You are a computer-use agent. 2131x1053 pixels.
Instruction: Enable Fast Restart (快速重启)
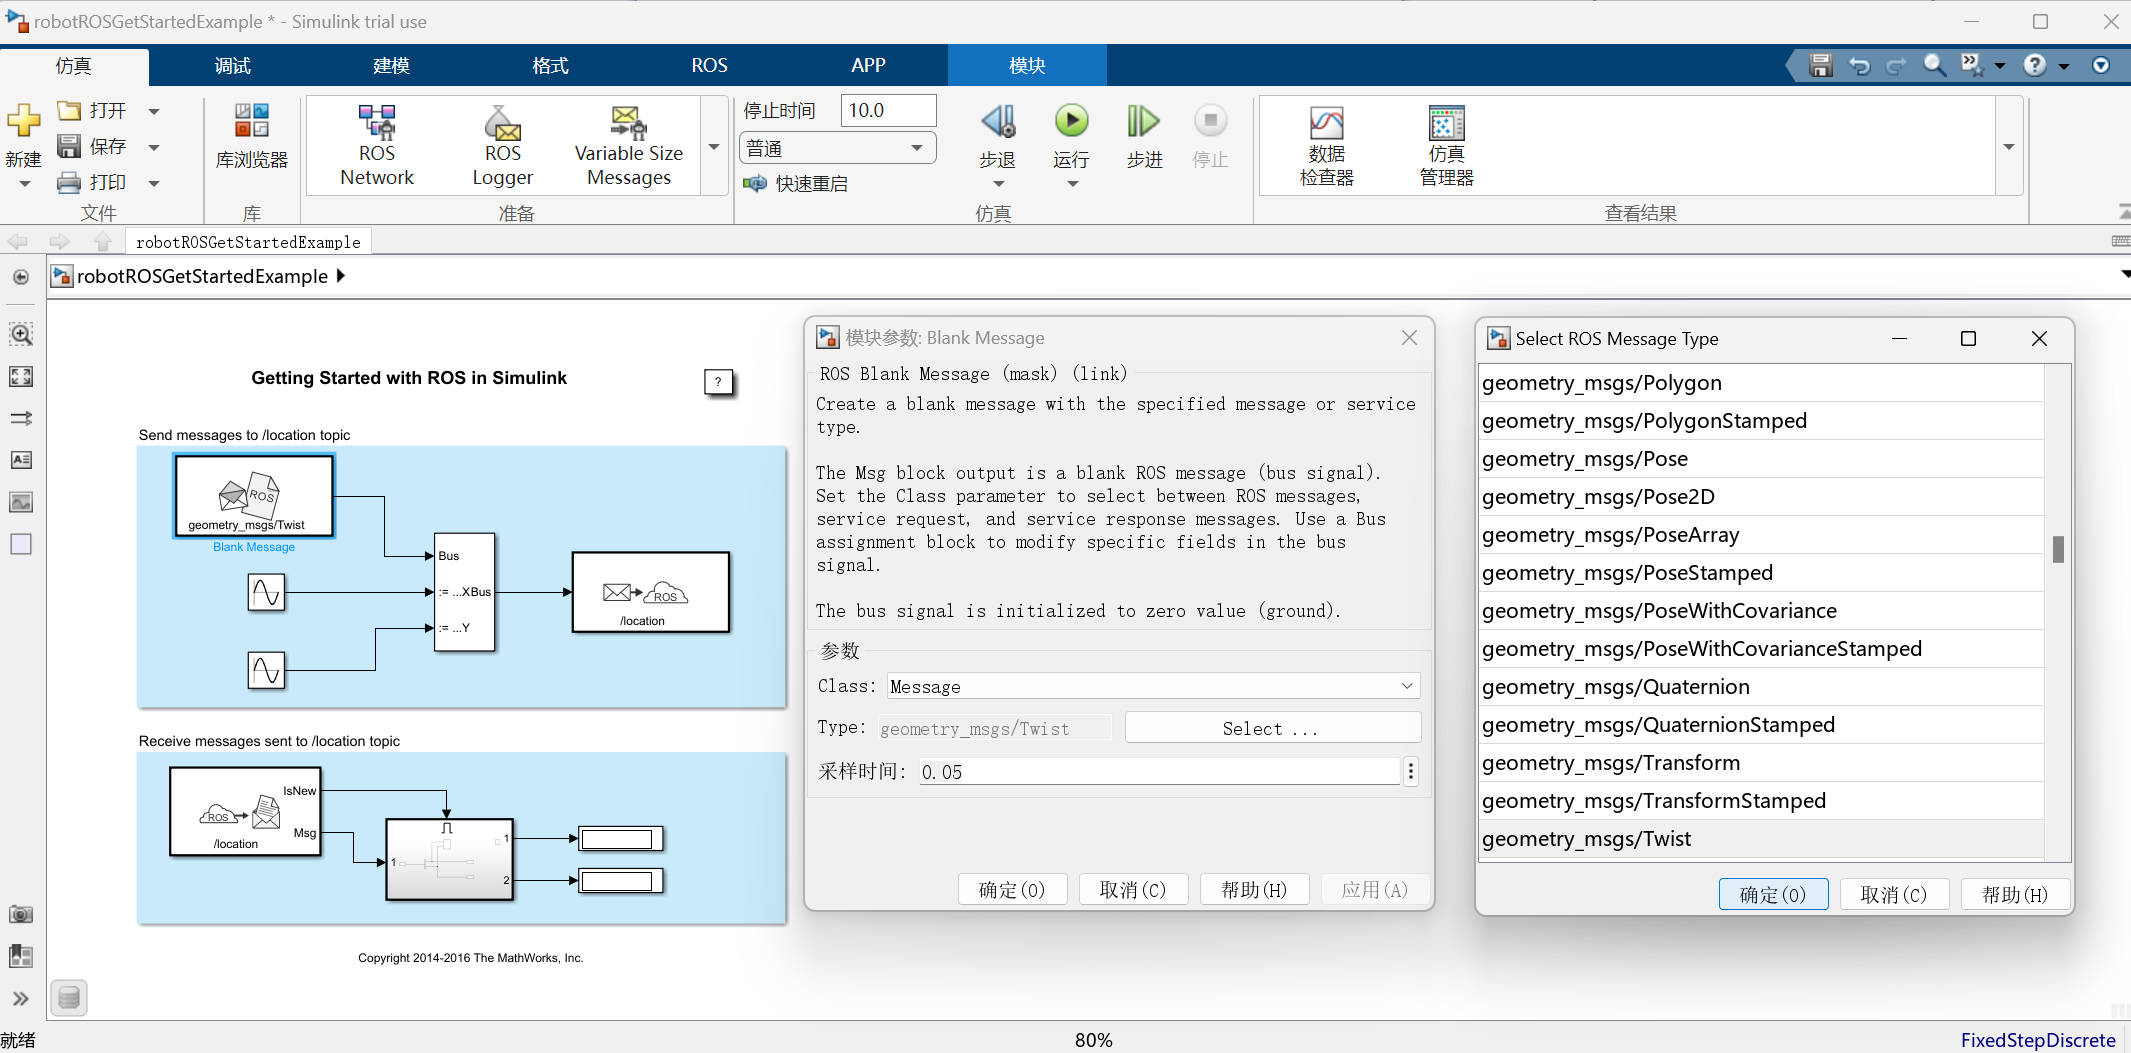click(x=796, y=183)
